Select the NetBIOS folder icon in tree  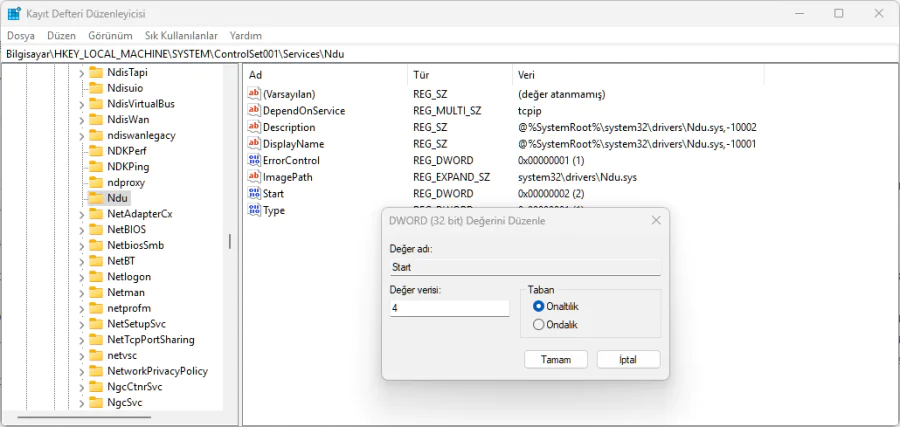96,229
